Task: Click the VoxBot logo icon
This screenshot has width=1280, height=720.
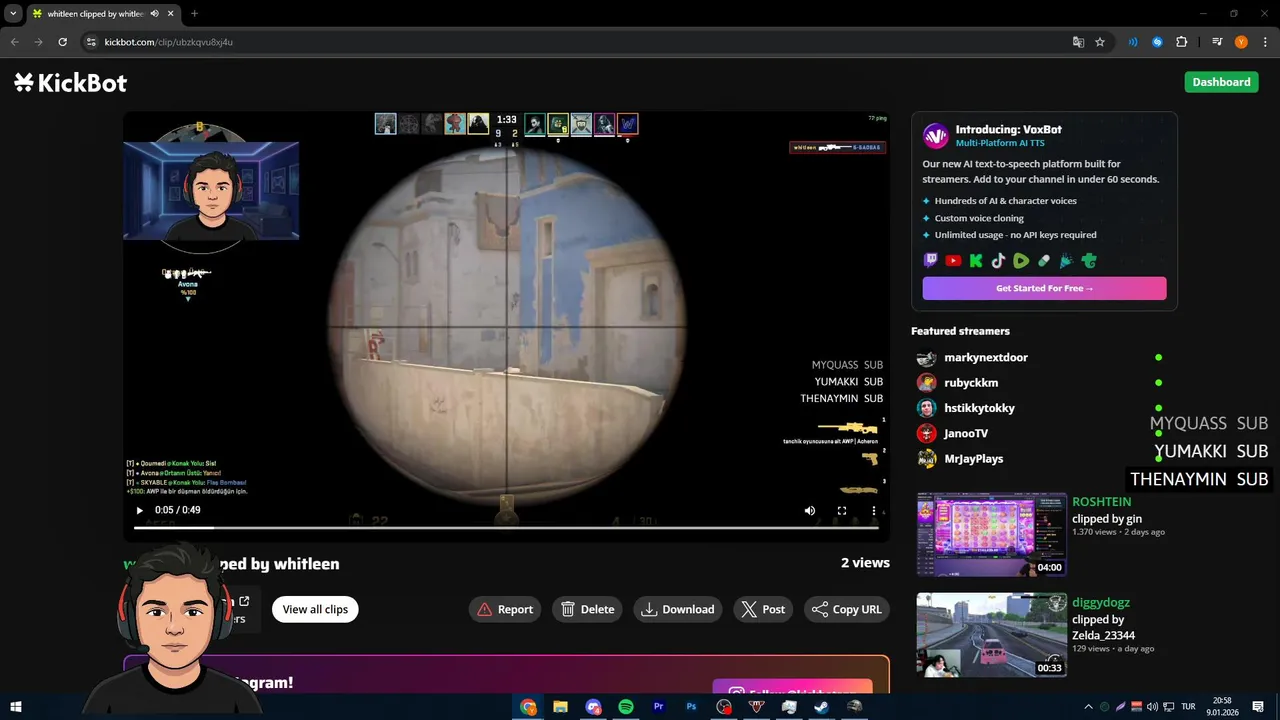Action: click(x=935, y=135)
